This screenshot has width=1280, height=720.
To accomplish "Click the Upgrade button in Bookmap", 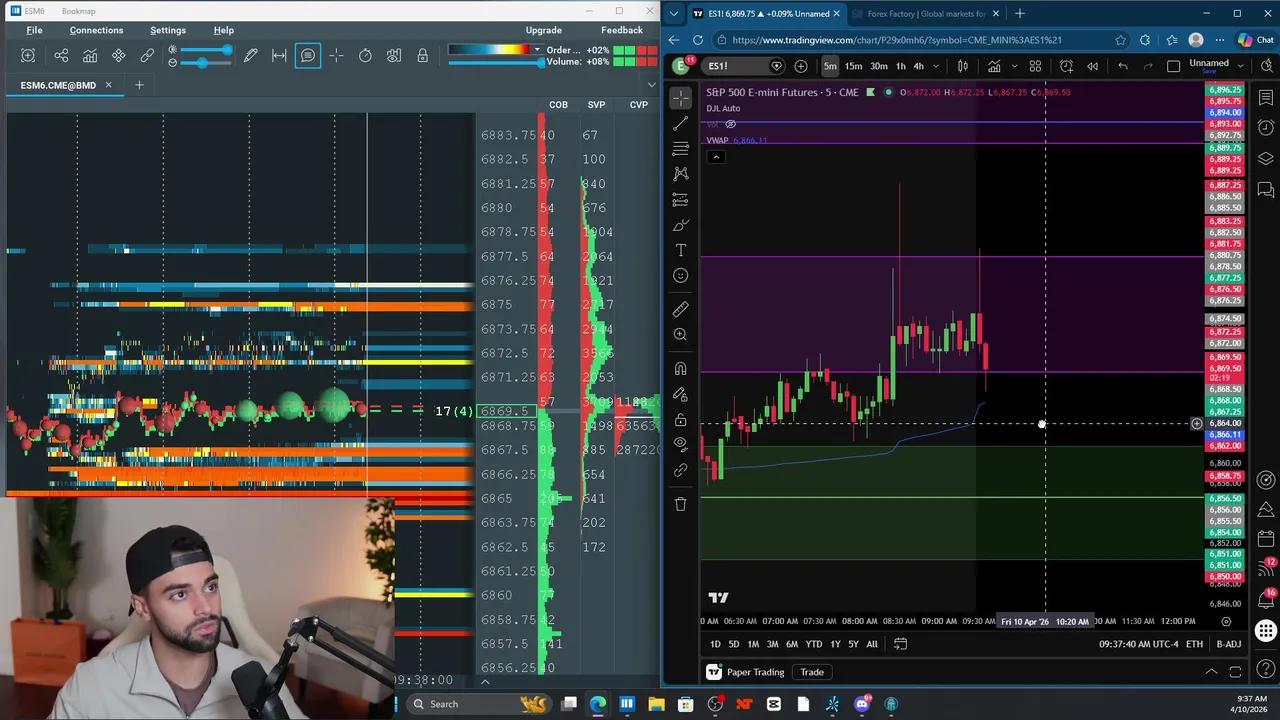I will (x=544, y=30).
